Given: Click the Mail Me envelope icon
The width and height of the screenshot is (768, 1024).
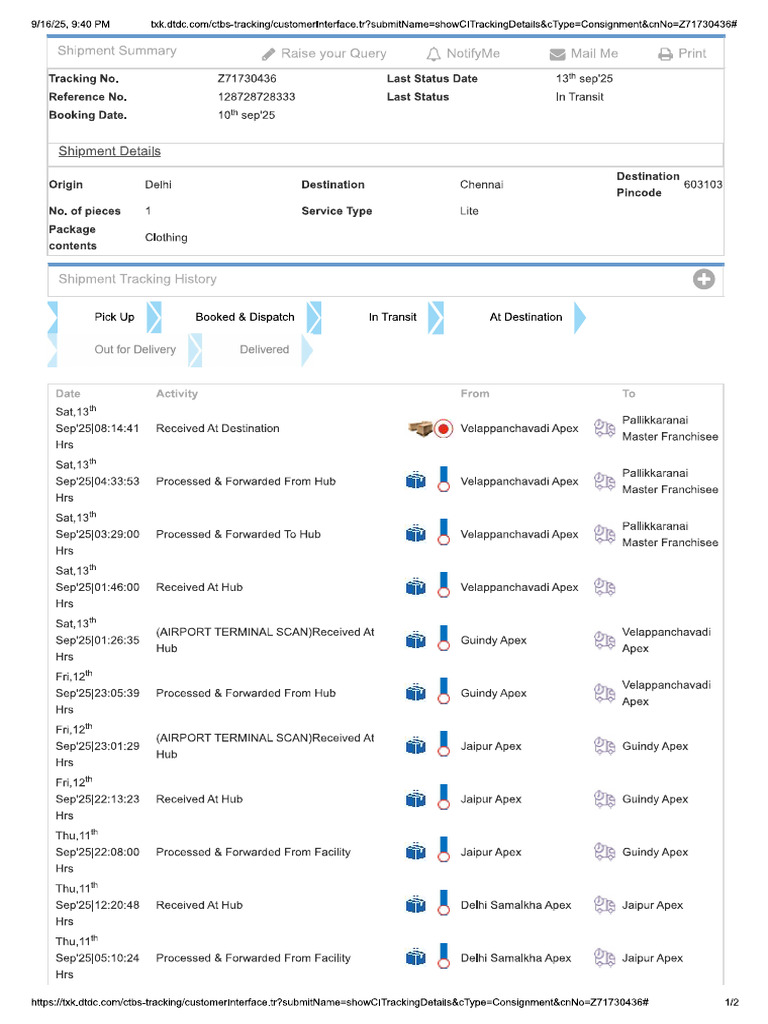Looking at the screenshot, I should 557,54.
